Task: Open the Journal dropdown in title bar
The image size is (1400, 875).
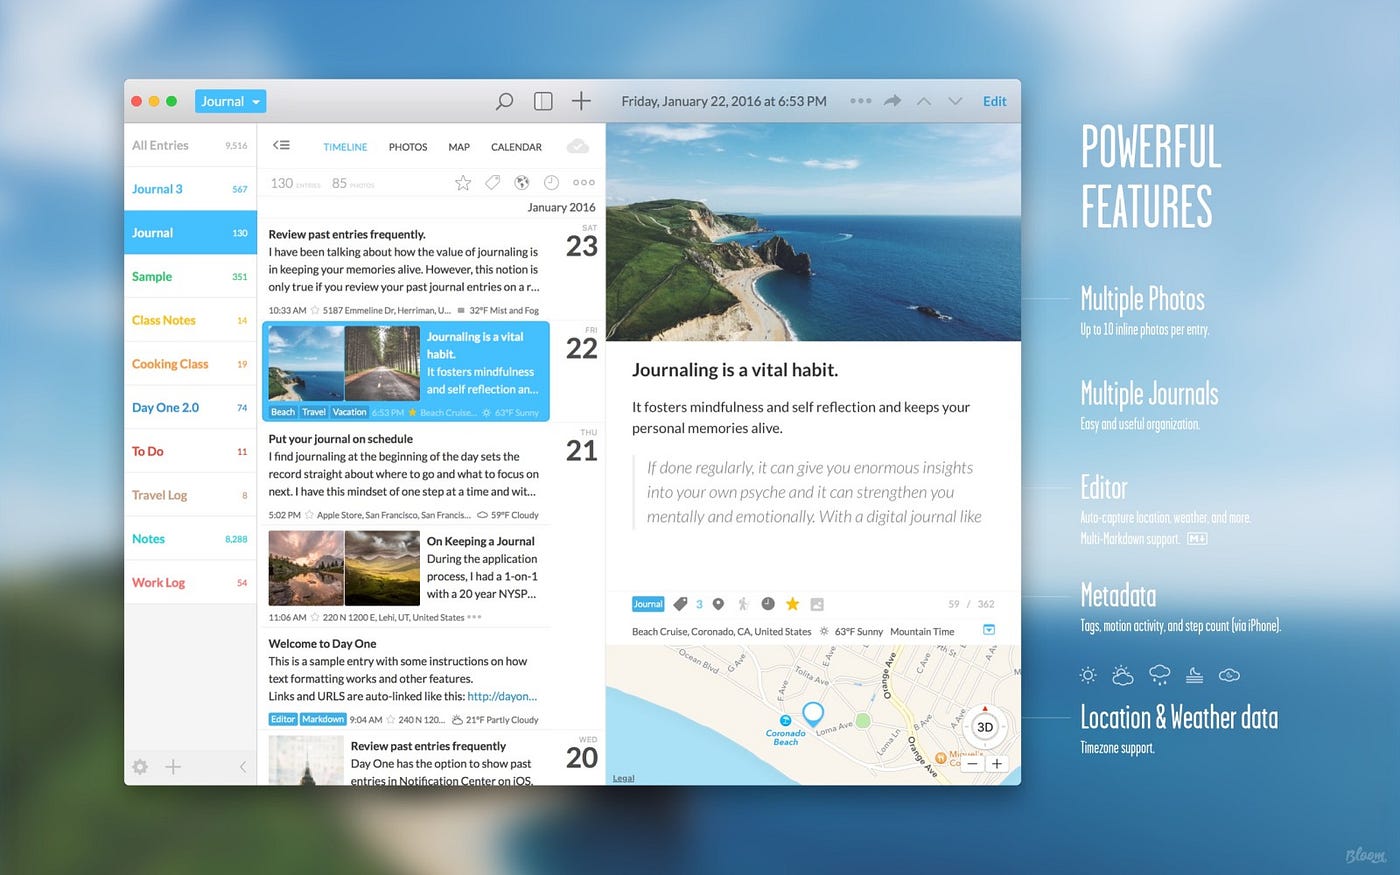Action: pos(230,101)
